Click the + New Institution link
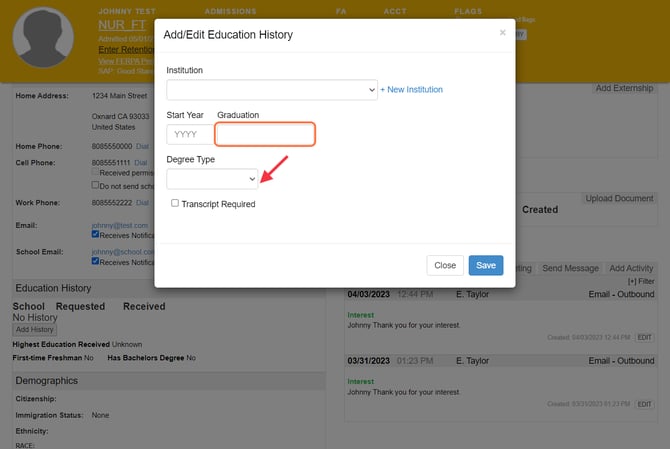This screenshot has height=449, width=670. [411, 90]
